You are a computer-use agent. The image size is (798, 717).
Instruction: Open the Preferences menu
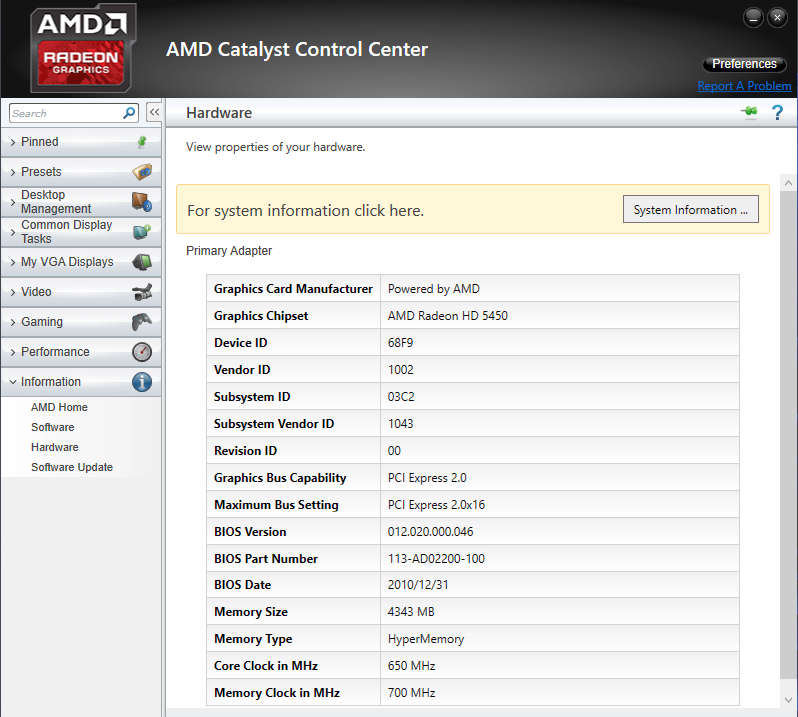coord(744,64)
